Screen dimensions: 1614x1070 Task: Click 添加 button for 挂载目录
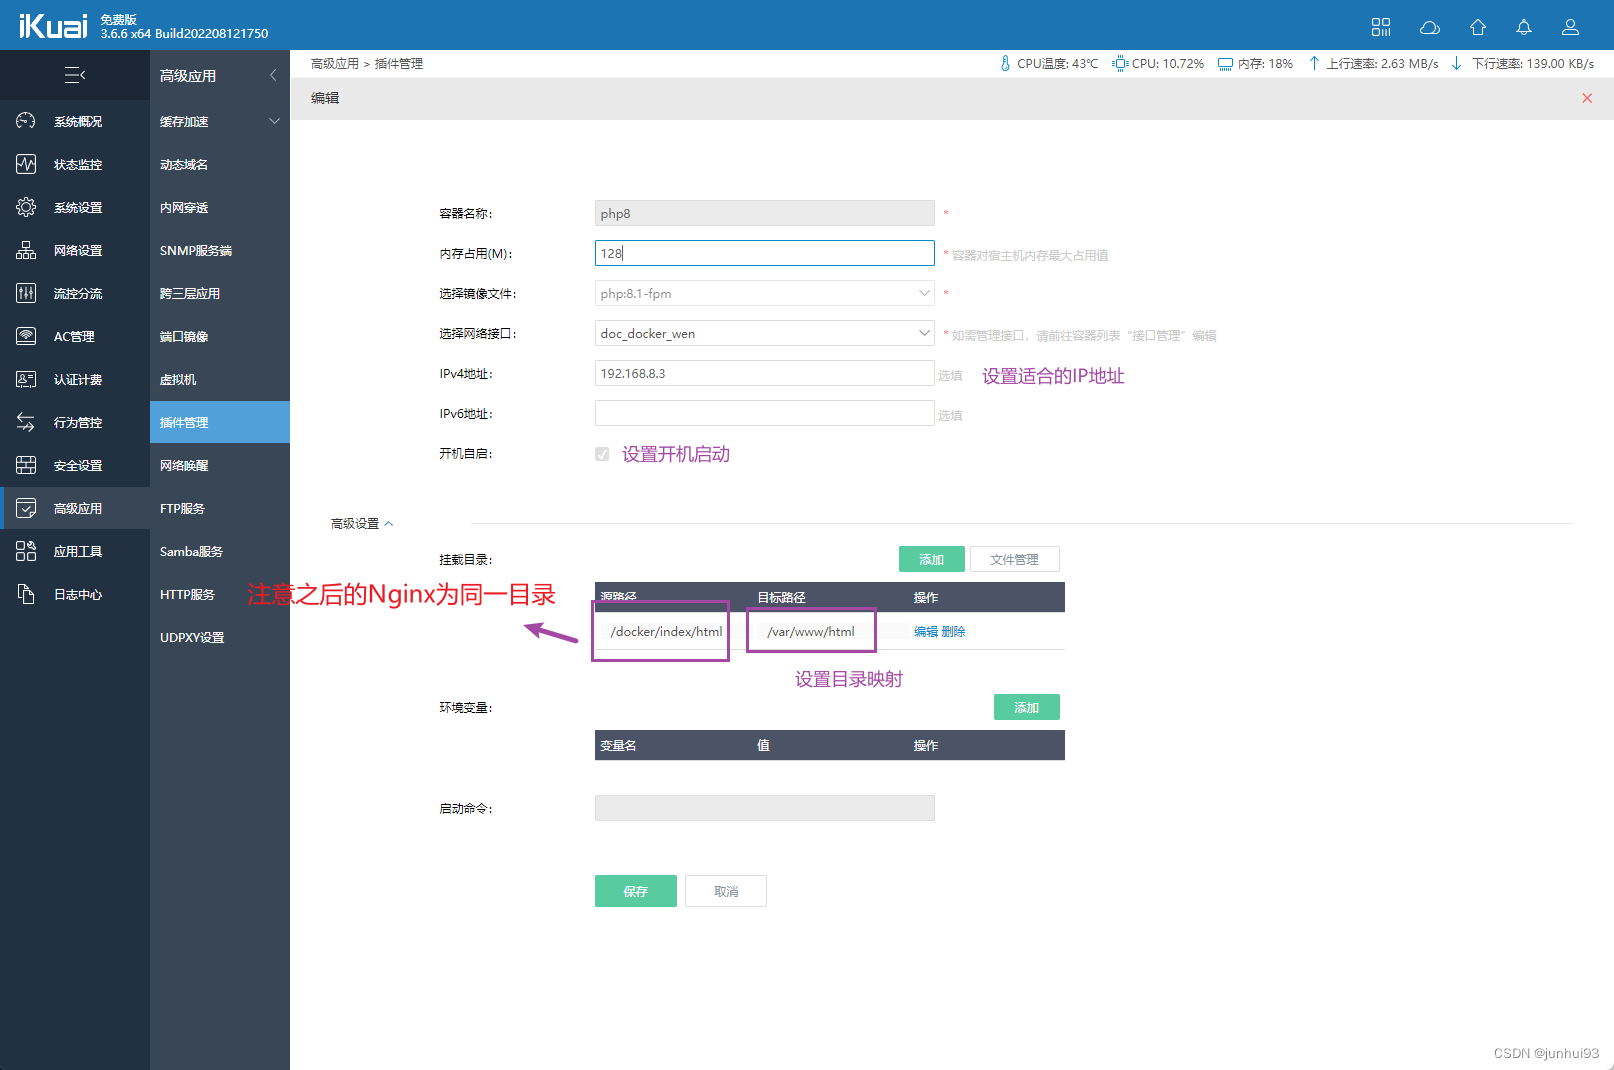click(932, 559)
